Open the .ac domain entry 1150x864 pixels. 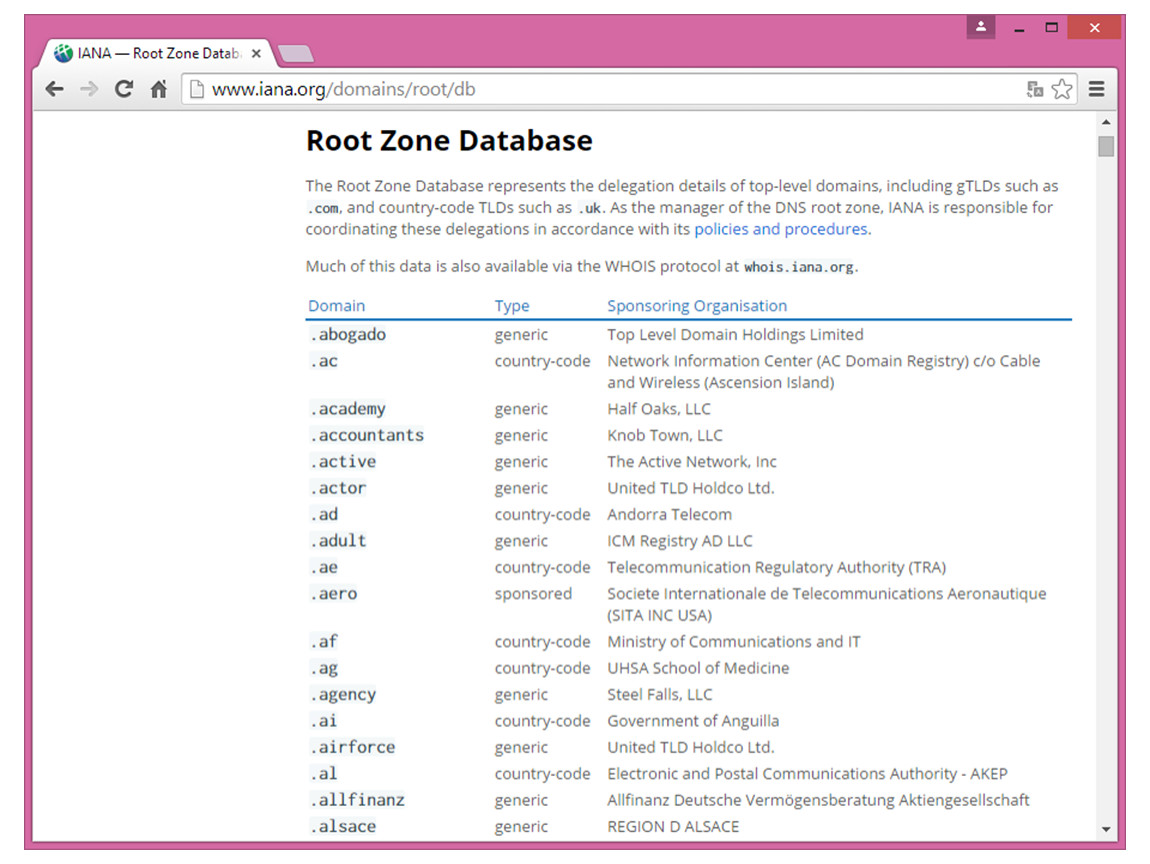click(323, 361)
